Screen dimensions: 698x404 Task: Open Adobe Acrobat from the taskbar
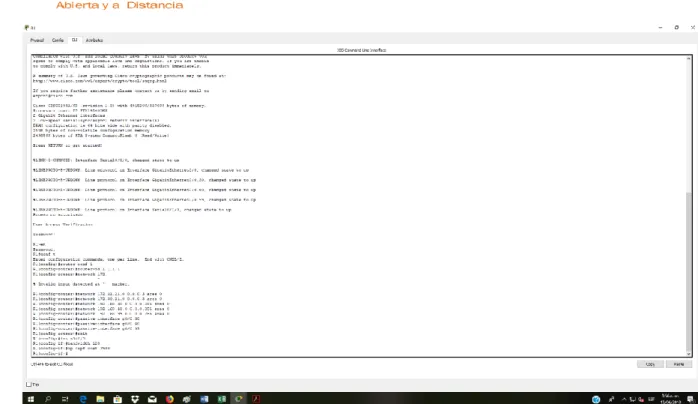click(x=256, y=399)
